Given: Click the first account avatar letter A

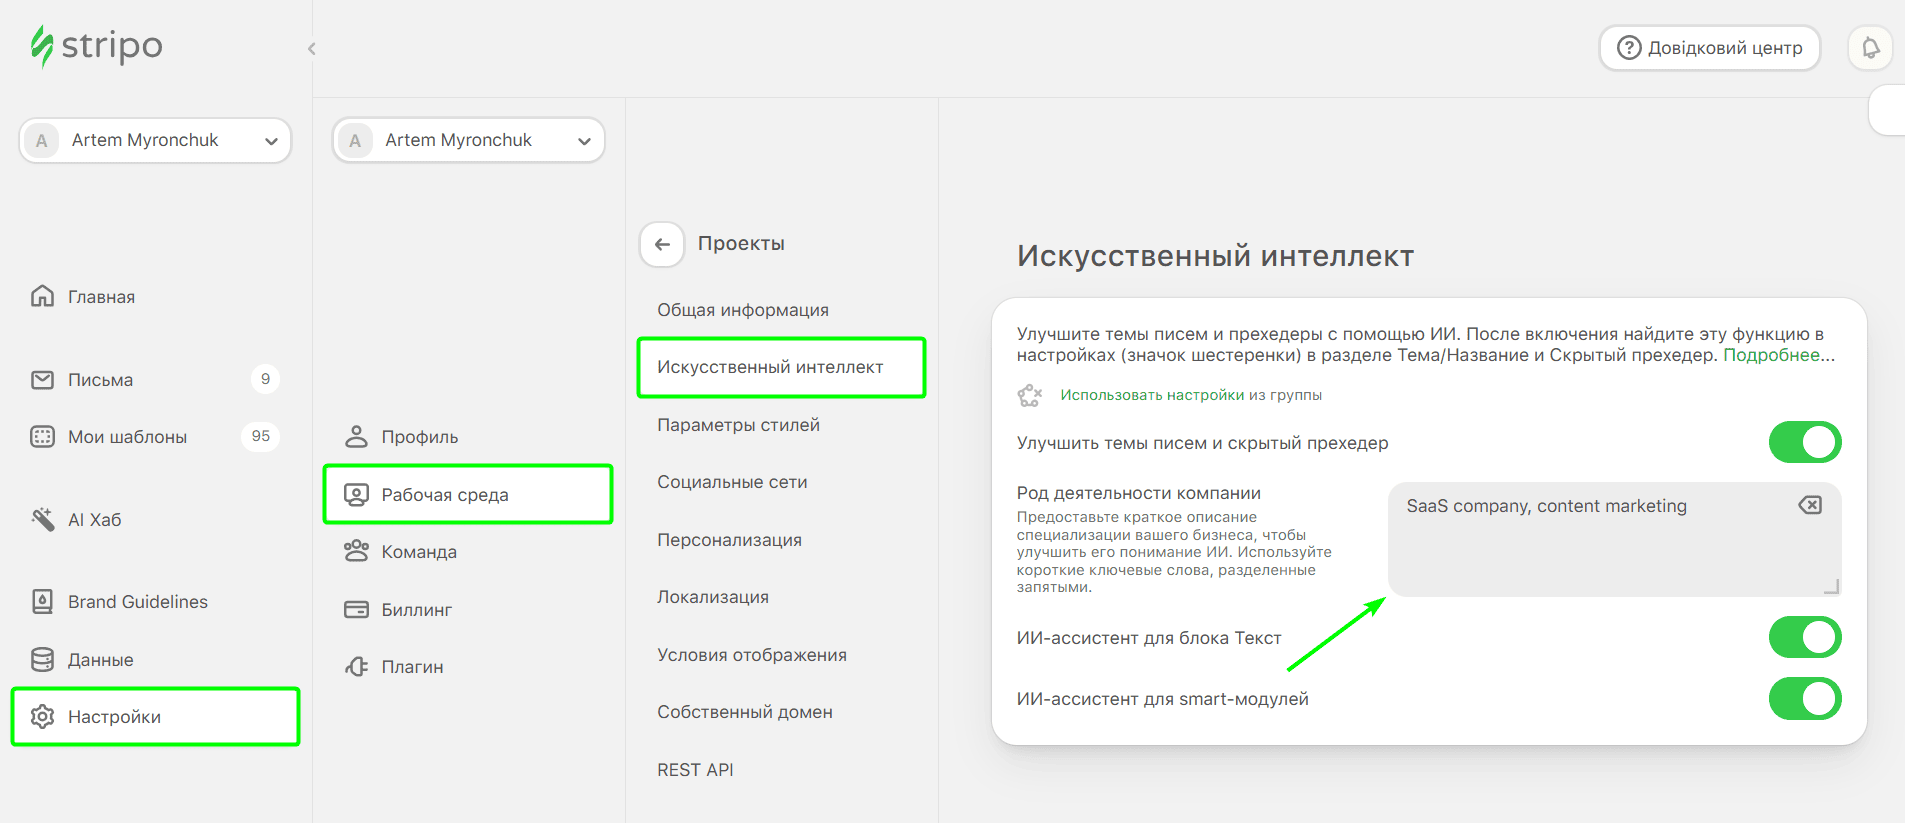Looking at the screenshot, I should pos(42,141).
